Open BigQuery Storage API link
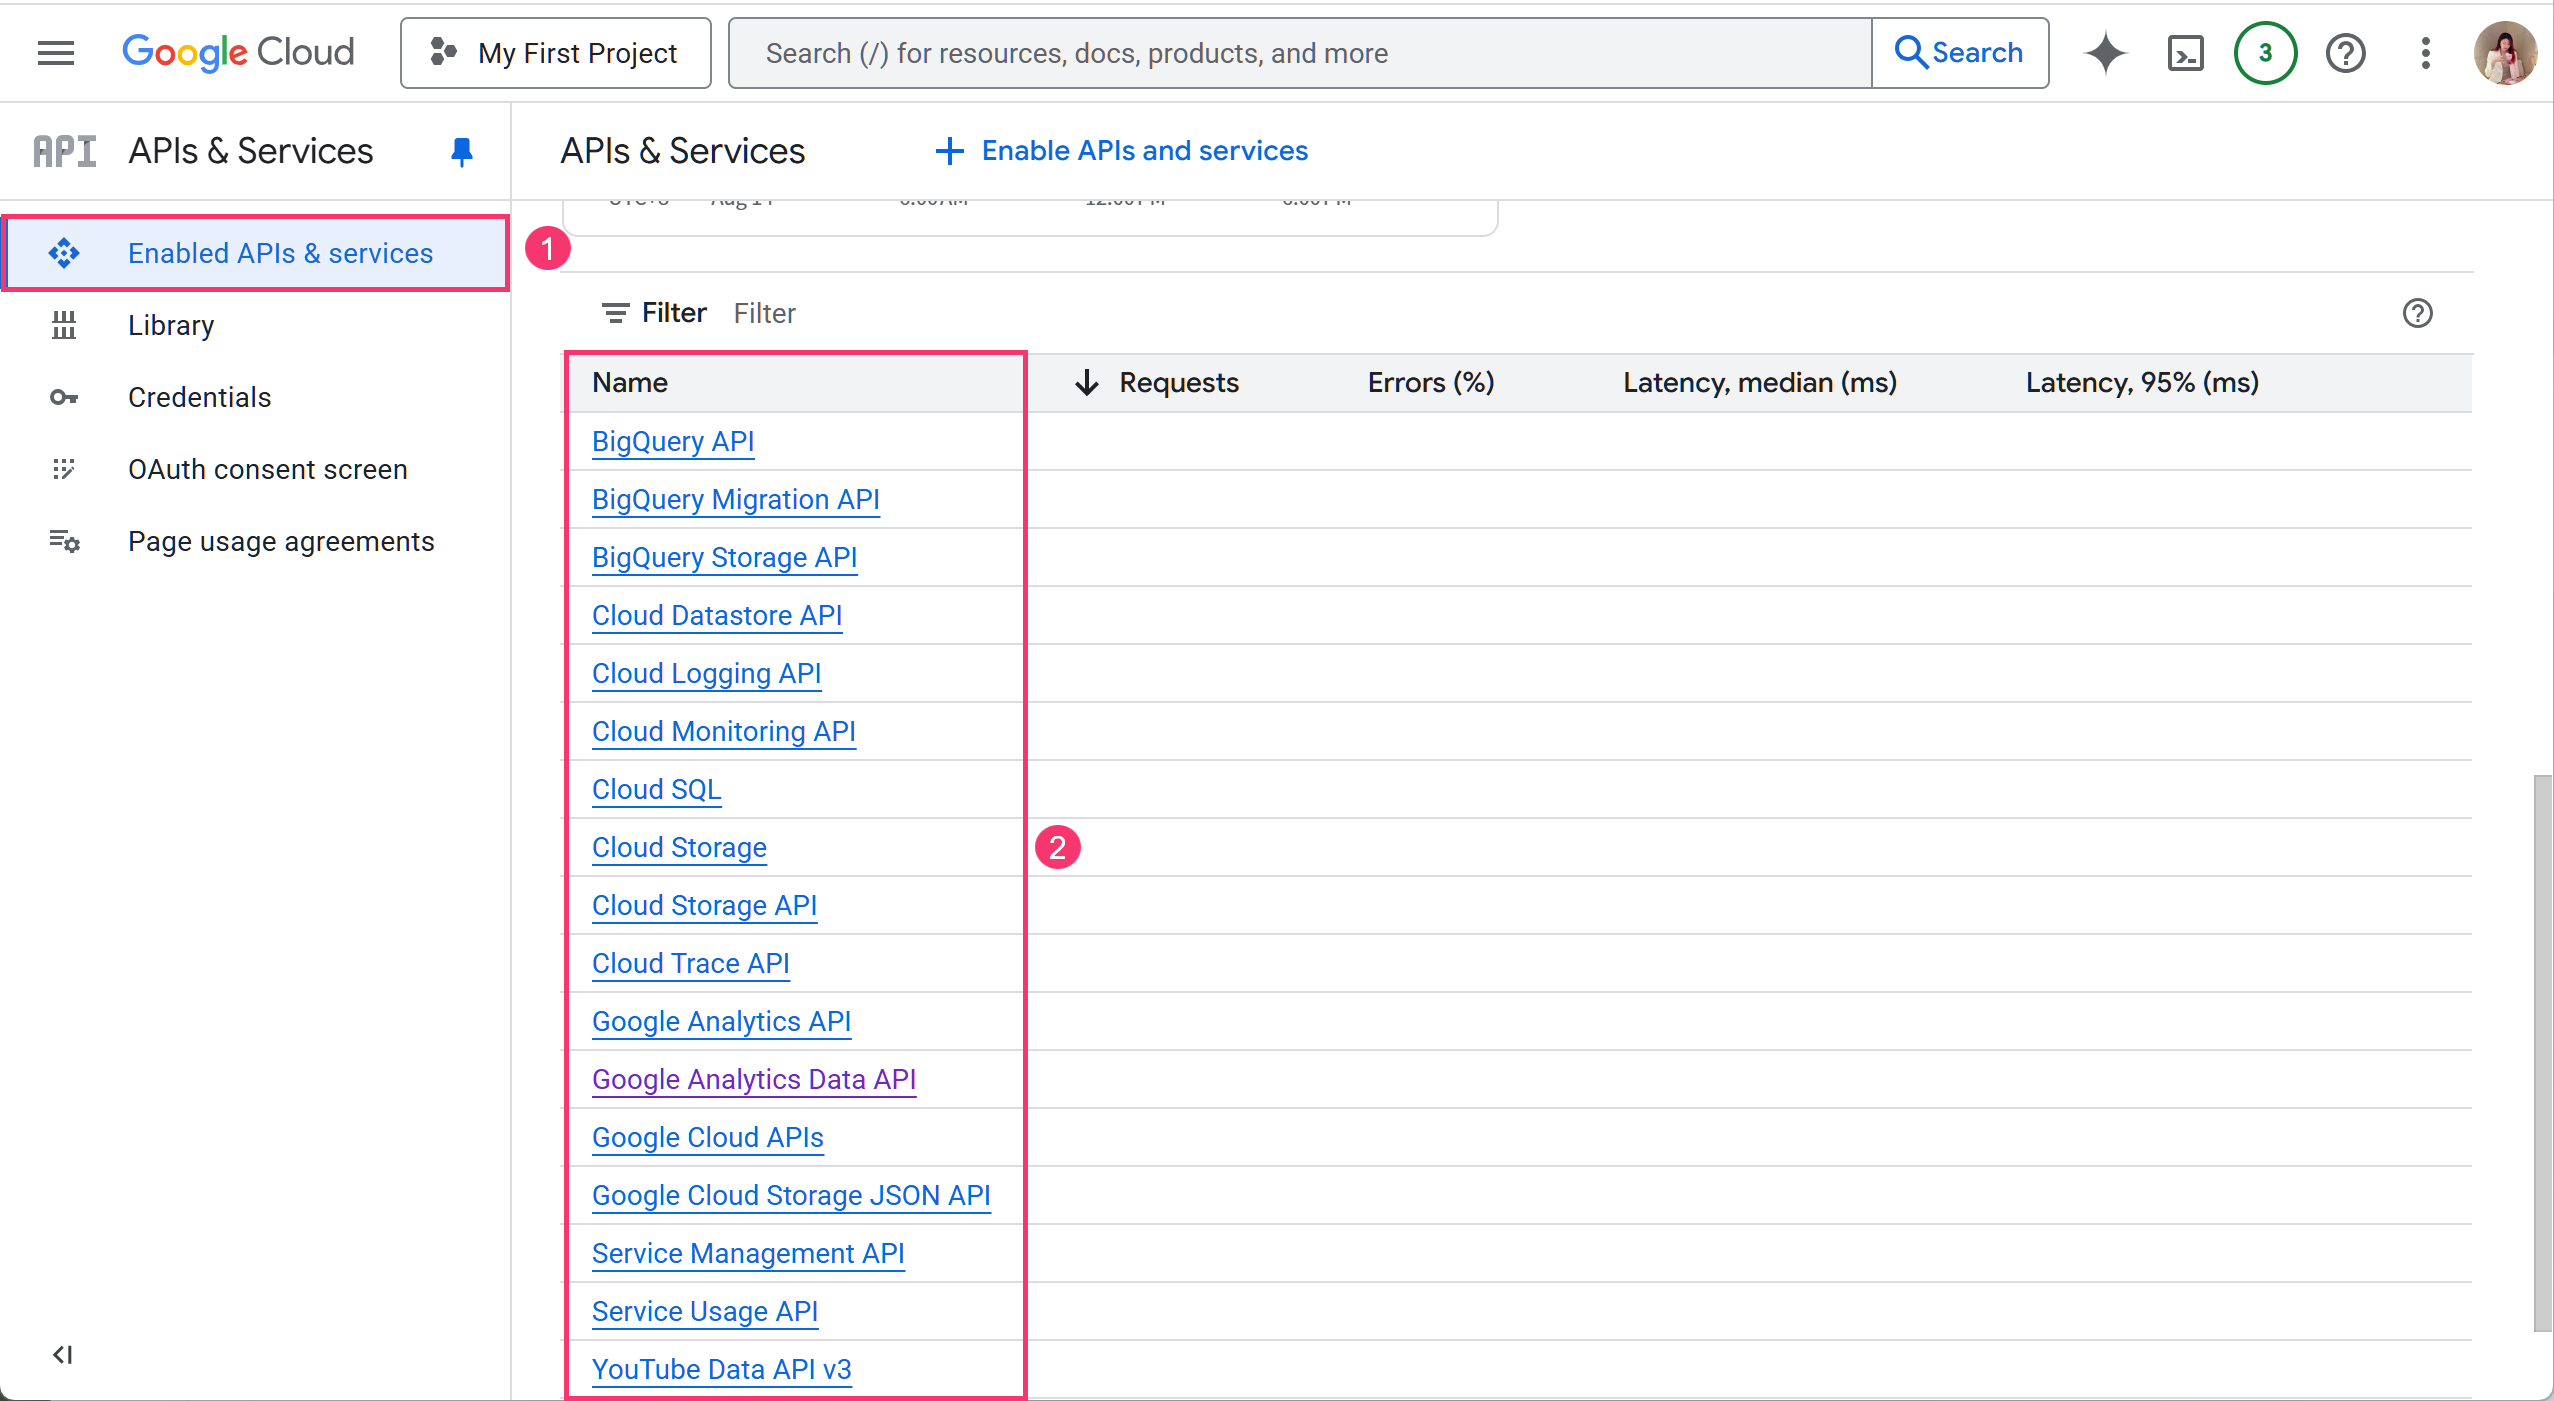The image size is (2554, 1401). point(725,557)
